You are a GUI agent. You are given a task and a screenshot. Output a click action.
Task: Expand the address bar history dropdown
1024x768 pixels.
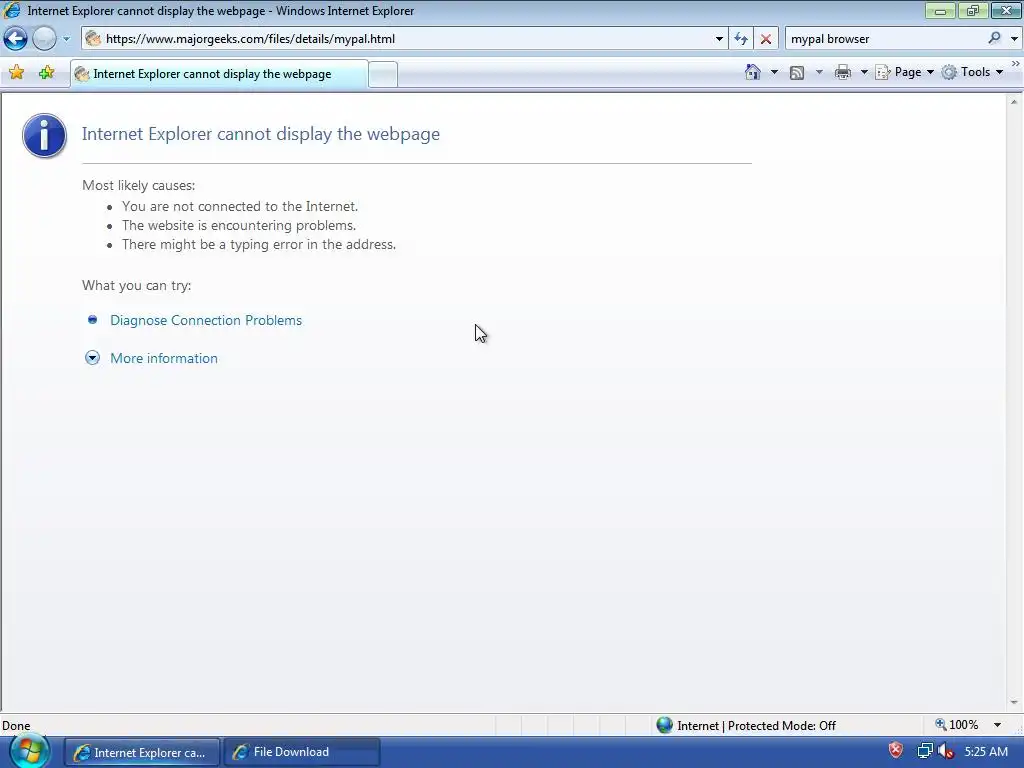(x=719, y=39)
